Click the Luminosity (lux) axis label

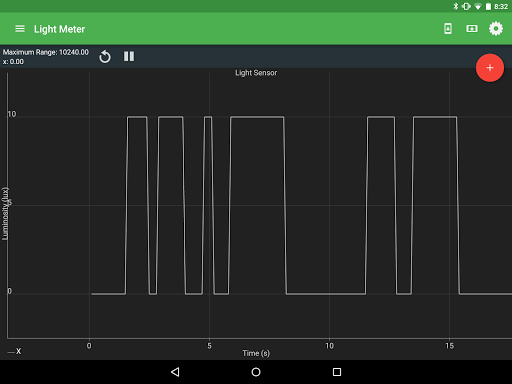[5, 213]
